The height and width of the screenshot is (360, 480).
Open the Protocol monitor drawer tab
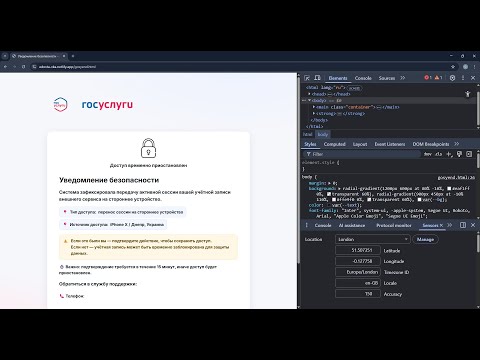(394, 225)
